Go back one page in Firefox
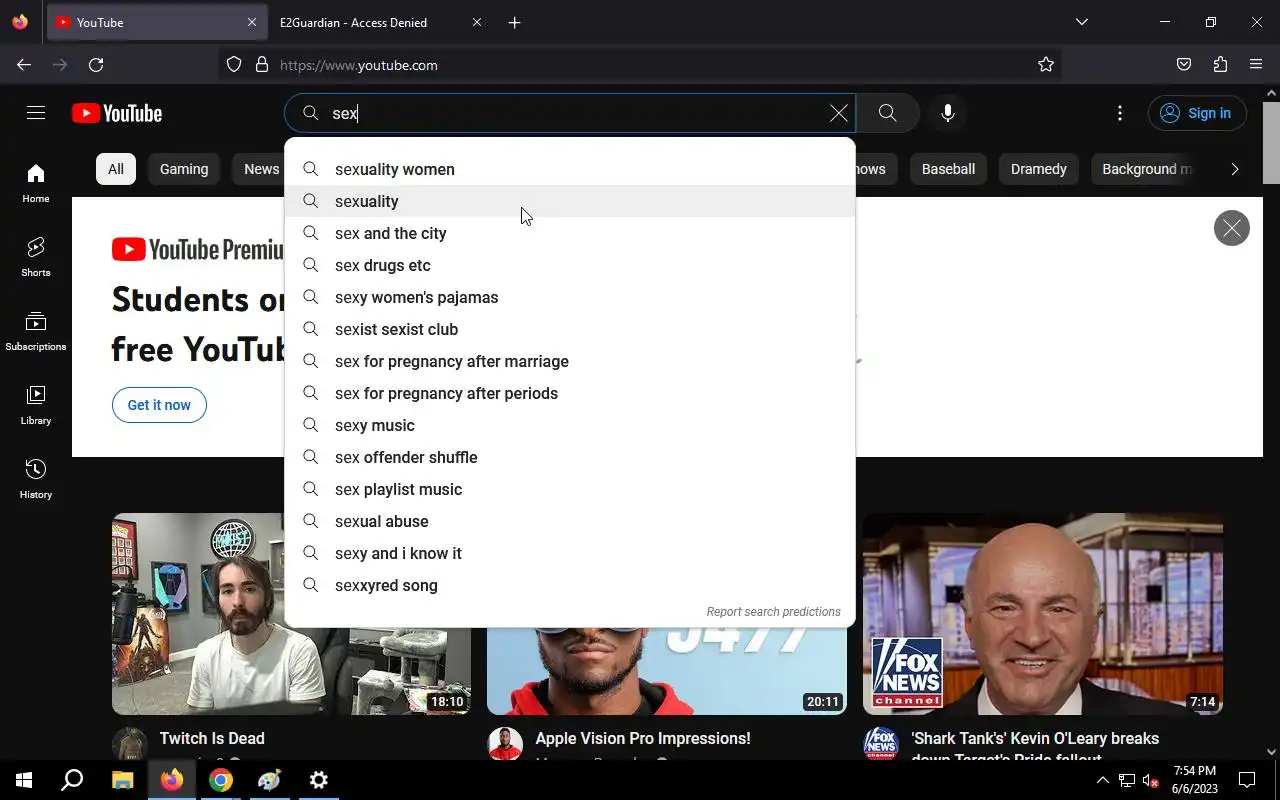The height and width of the screenshot is (800, 1280). [24, 65]
